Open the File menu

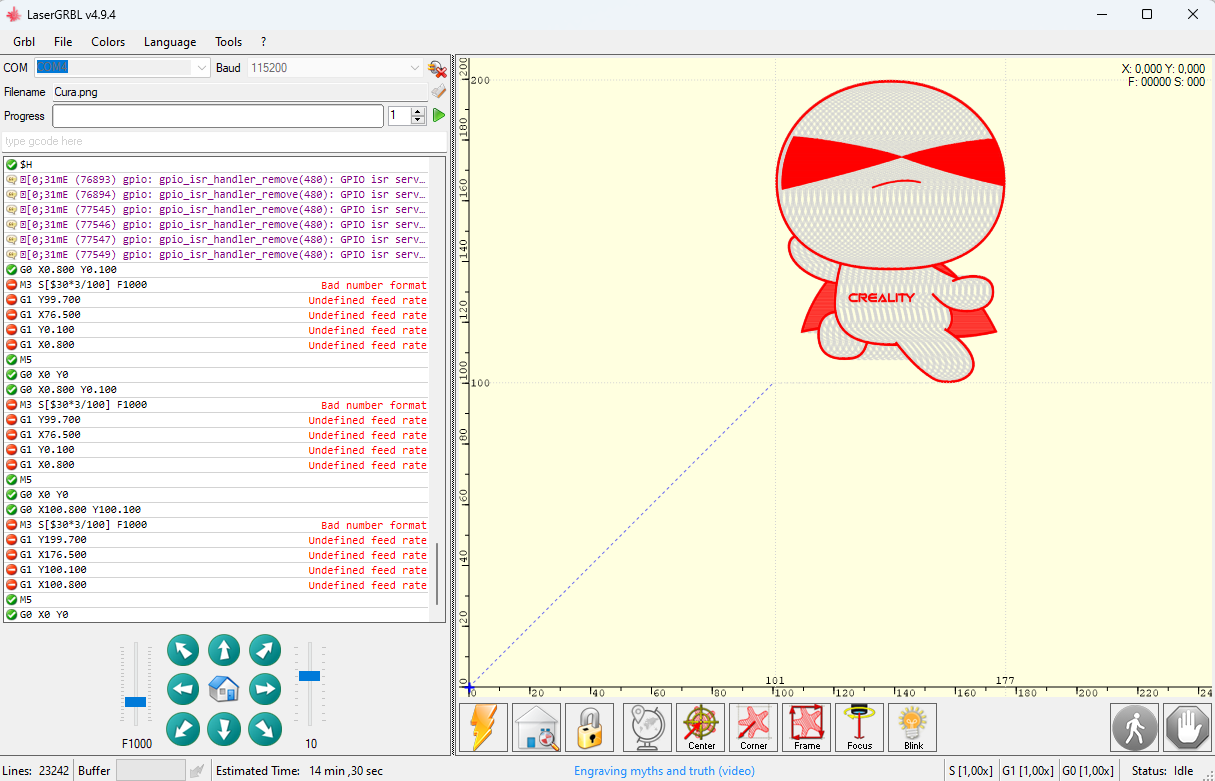63,42
